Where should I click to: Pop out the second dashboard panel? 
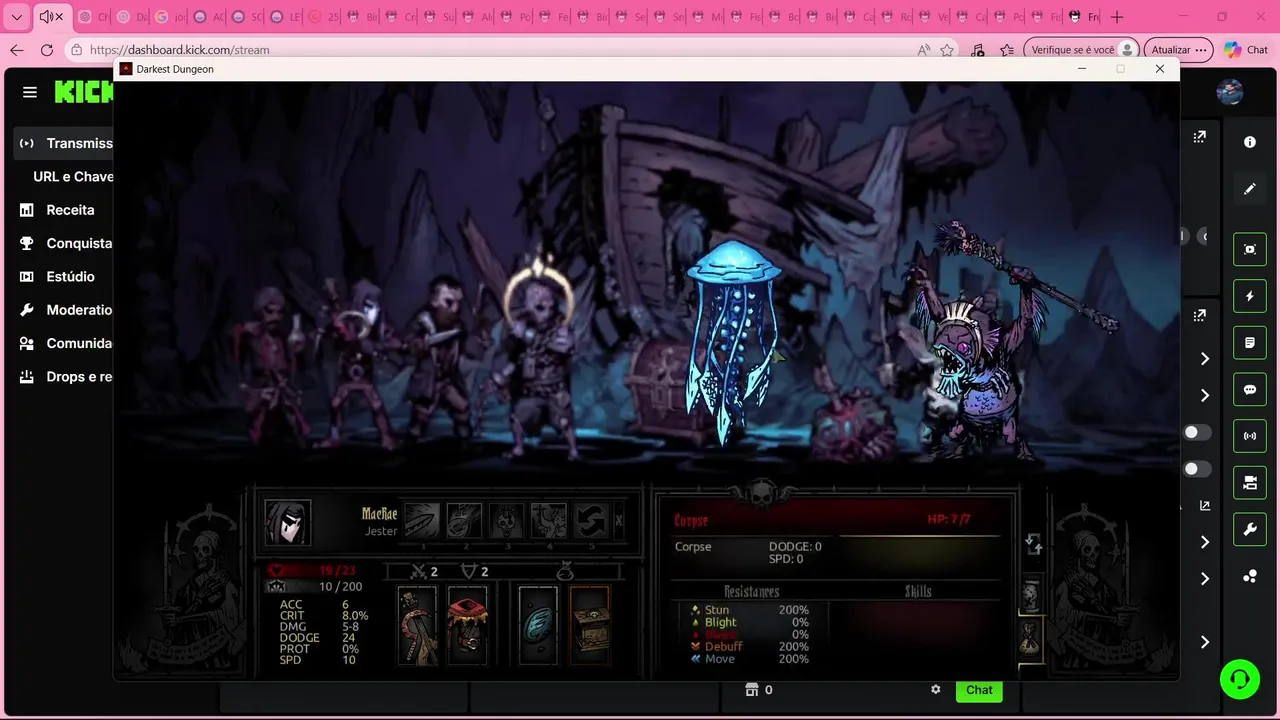coord(1199,315)
